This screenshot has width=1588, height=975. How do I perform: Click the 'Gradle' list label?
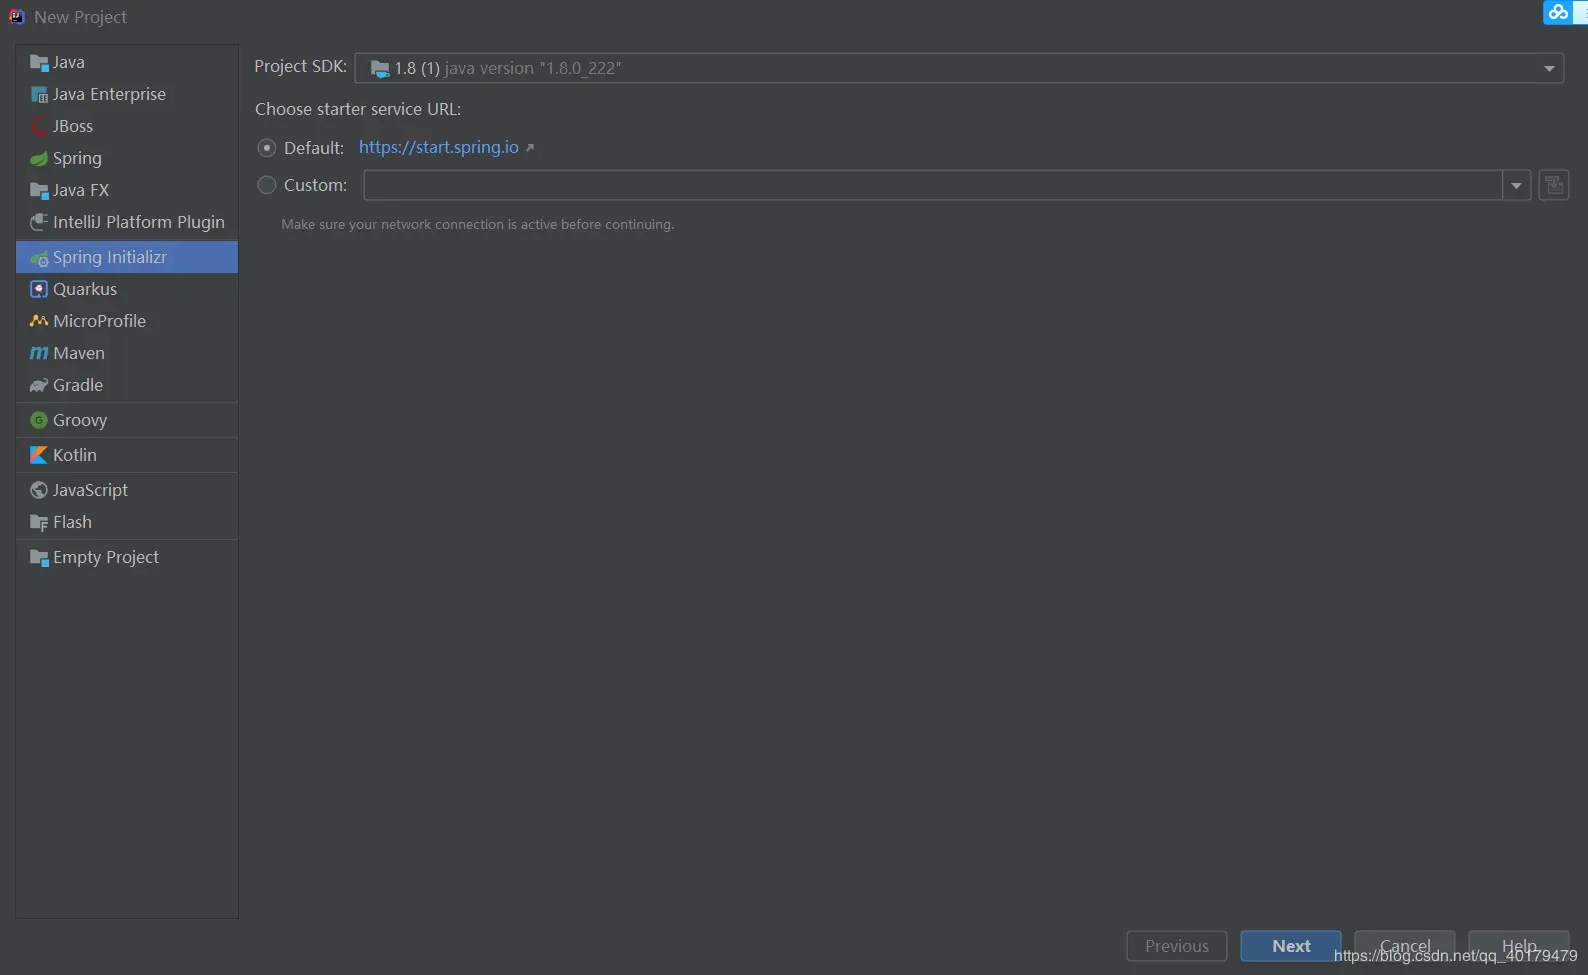(78, 385)
